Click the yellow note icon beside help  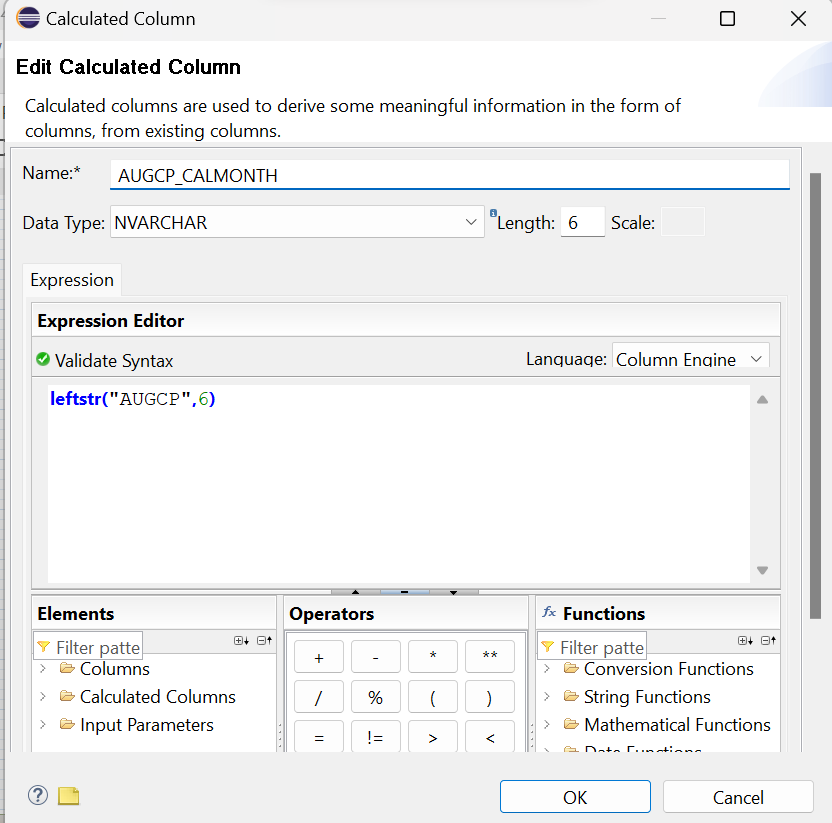click(68, 796)
